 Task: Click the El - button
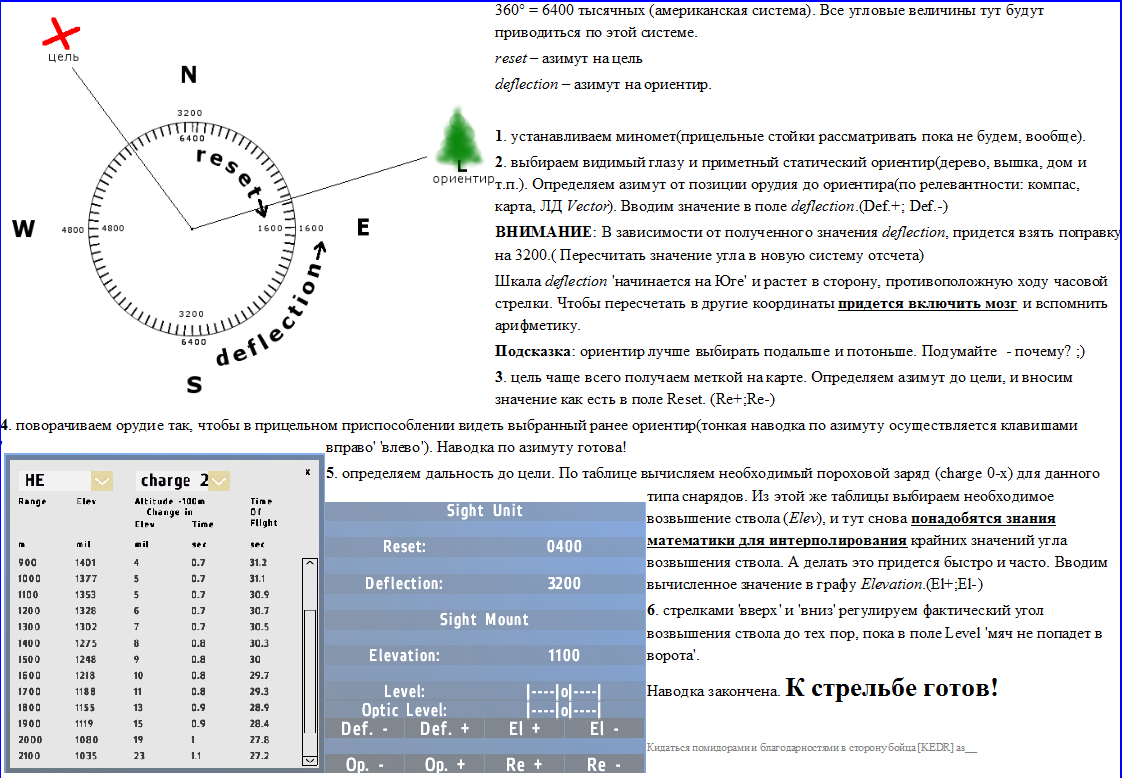tap(605, 729)
